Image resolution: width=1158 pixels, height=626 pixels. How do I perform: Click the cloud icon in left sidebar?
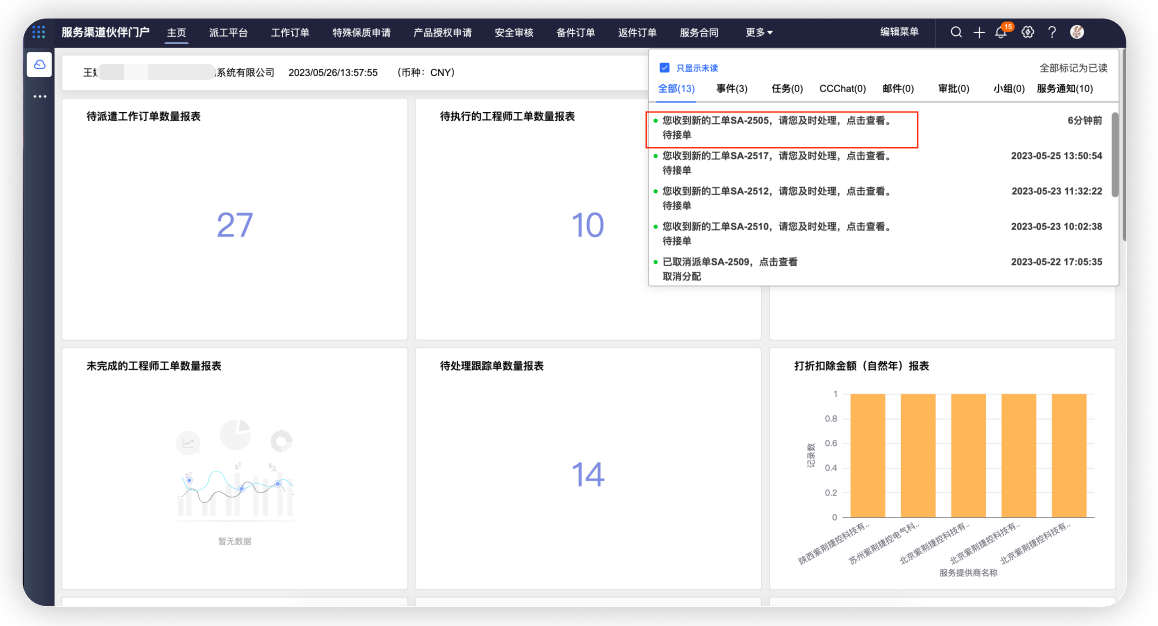(39, 65)
